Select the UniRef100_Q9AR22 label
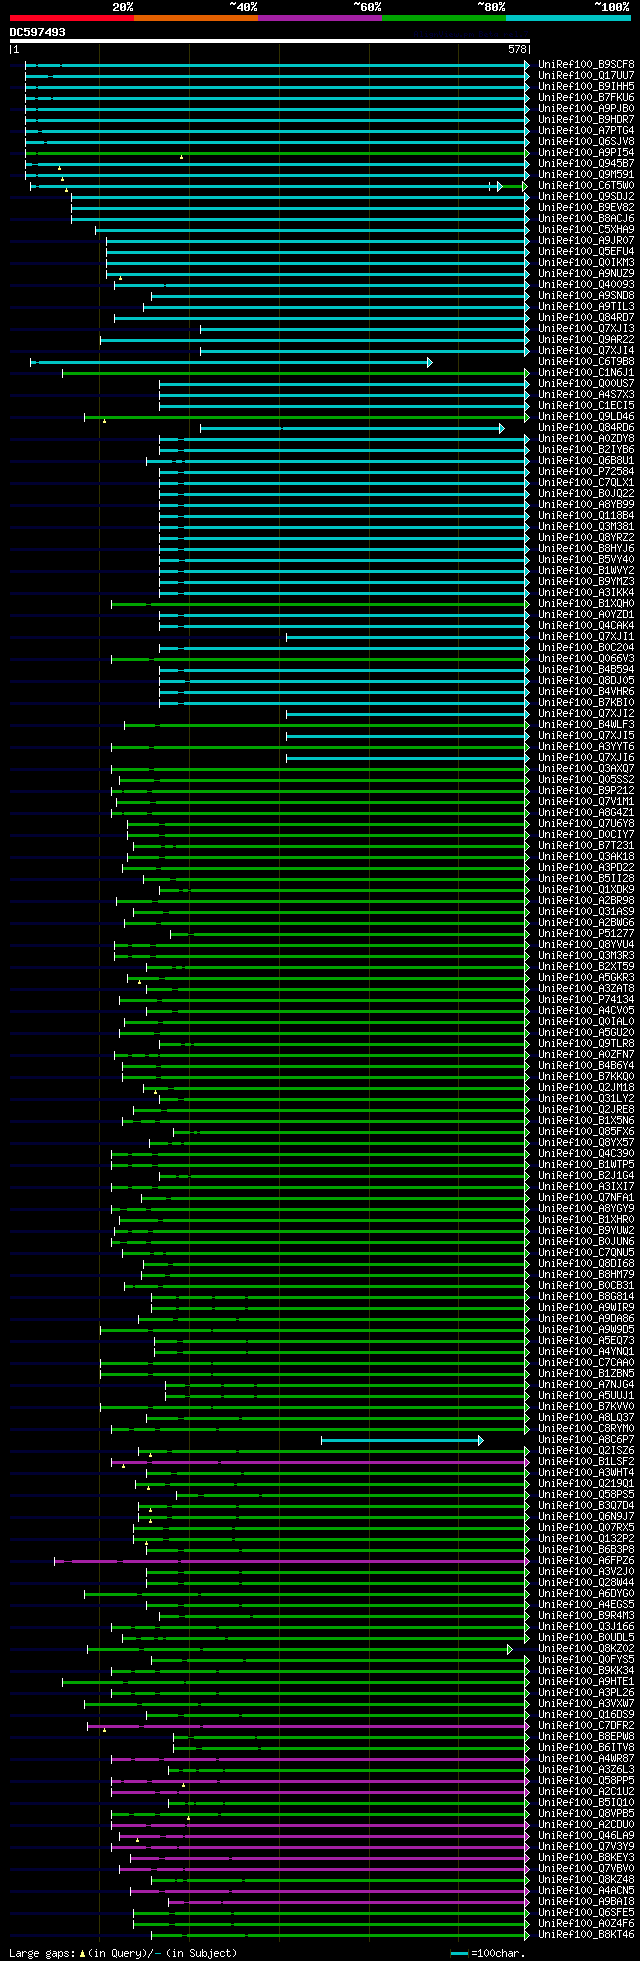Screen dimensions: 640x1961 pos(586,340)
